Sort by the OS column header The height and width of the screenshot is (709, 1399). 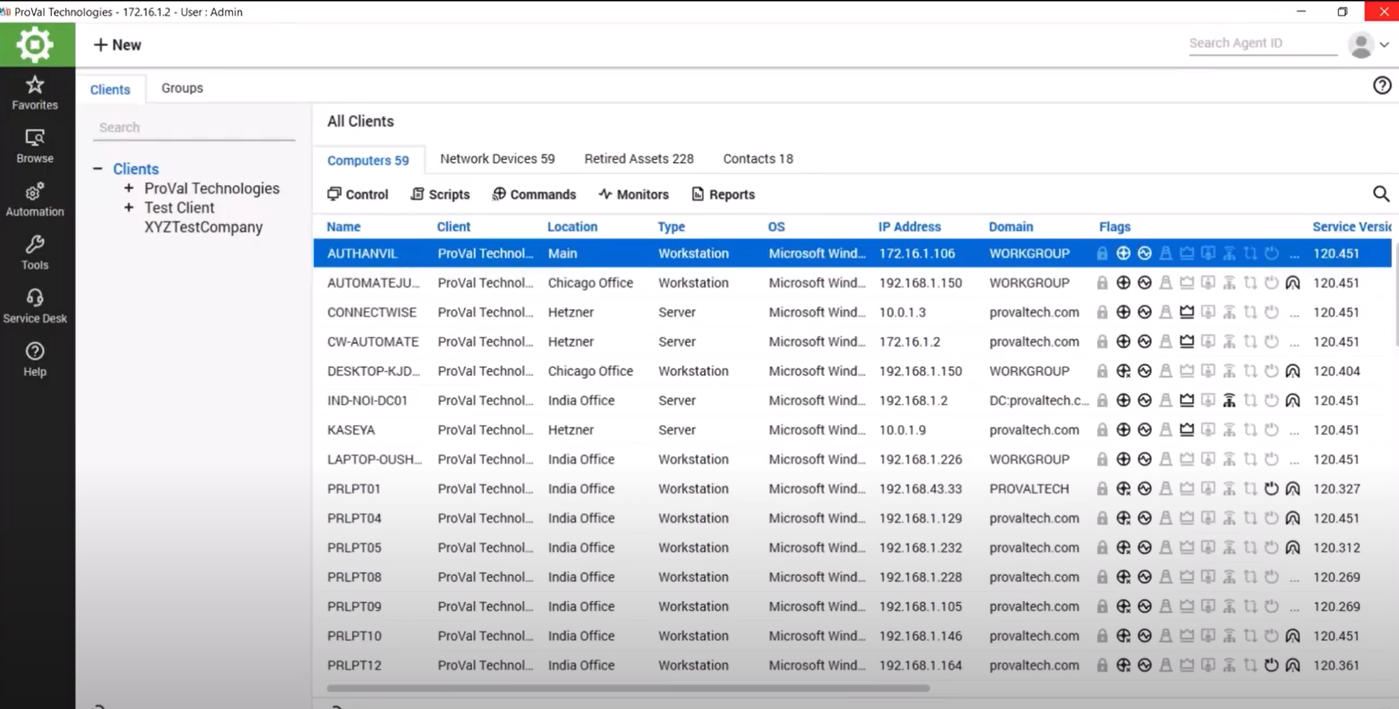(x=776, y=227)
